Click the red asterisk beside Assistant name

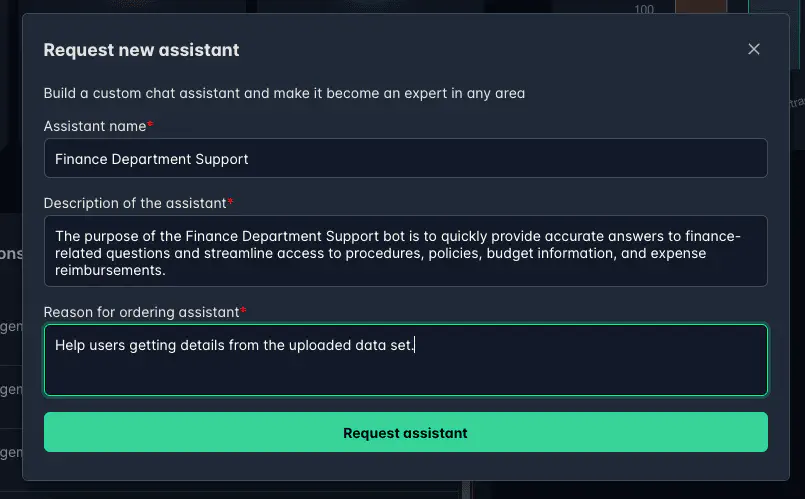[x=150, y=125]
